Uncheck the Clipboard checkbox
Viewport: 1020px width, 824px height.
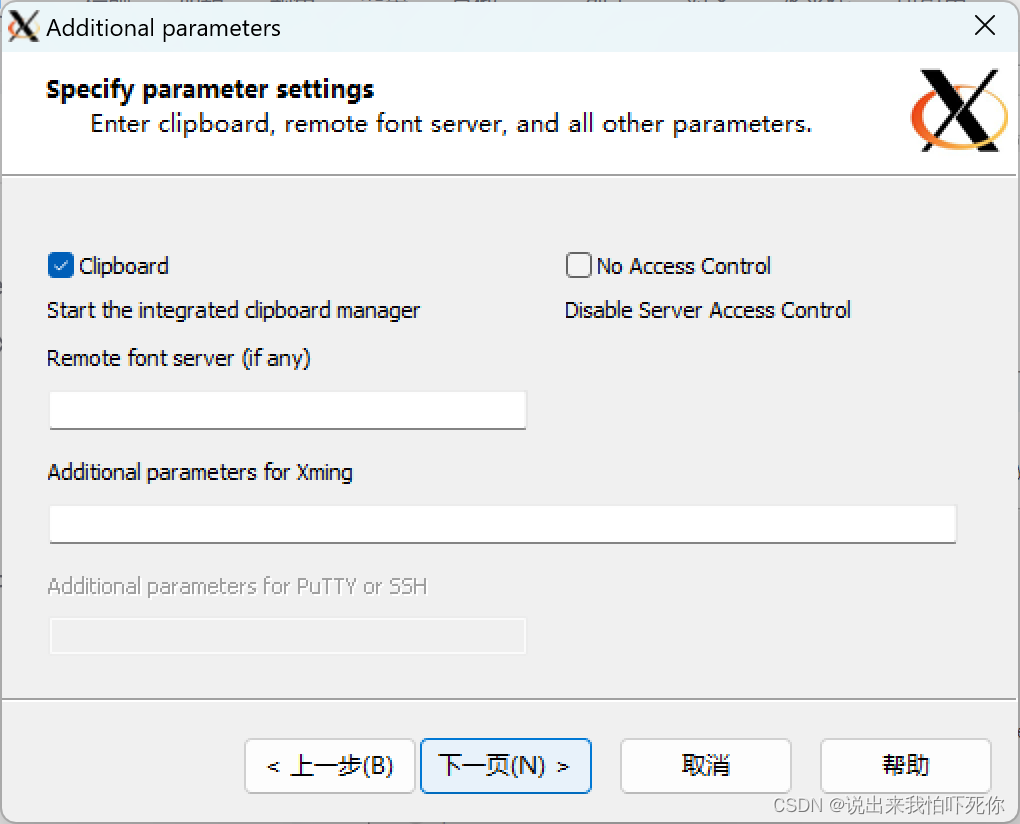61,265
